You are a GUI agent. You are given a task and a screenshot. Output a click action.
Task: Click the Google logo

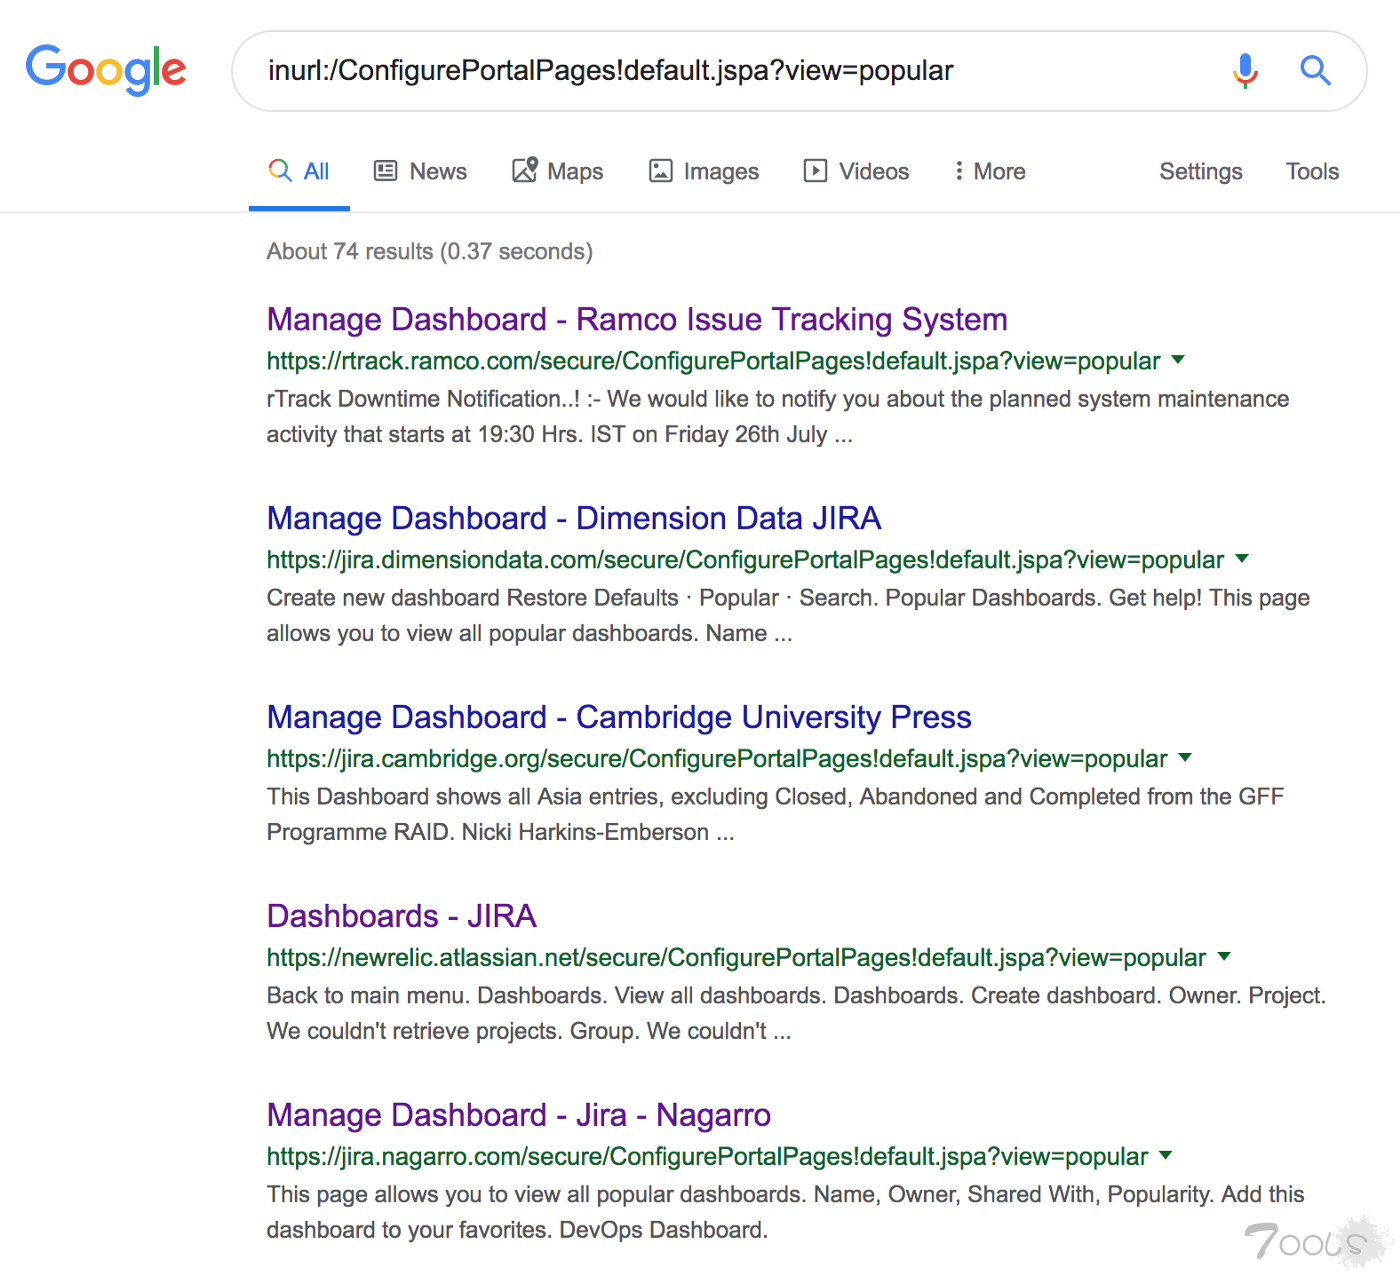click(x=106, y=70)
